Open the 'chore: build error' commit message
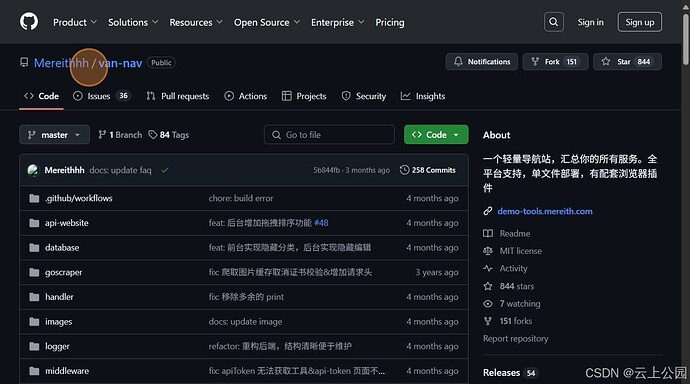Viewport: 690px width, 384px height. pos(241,198)
